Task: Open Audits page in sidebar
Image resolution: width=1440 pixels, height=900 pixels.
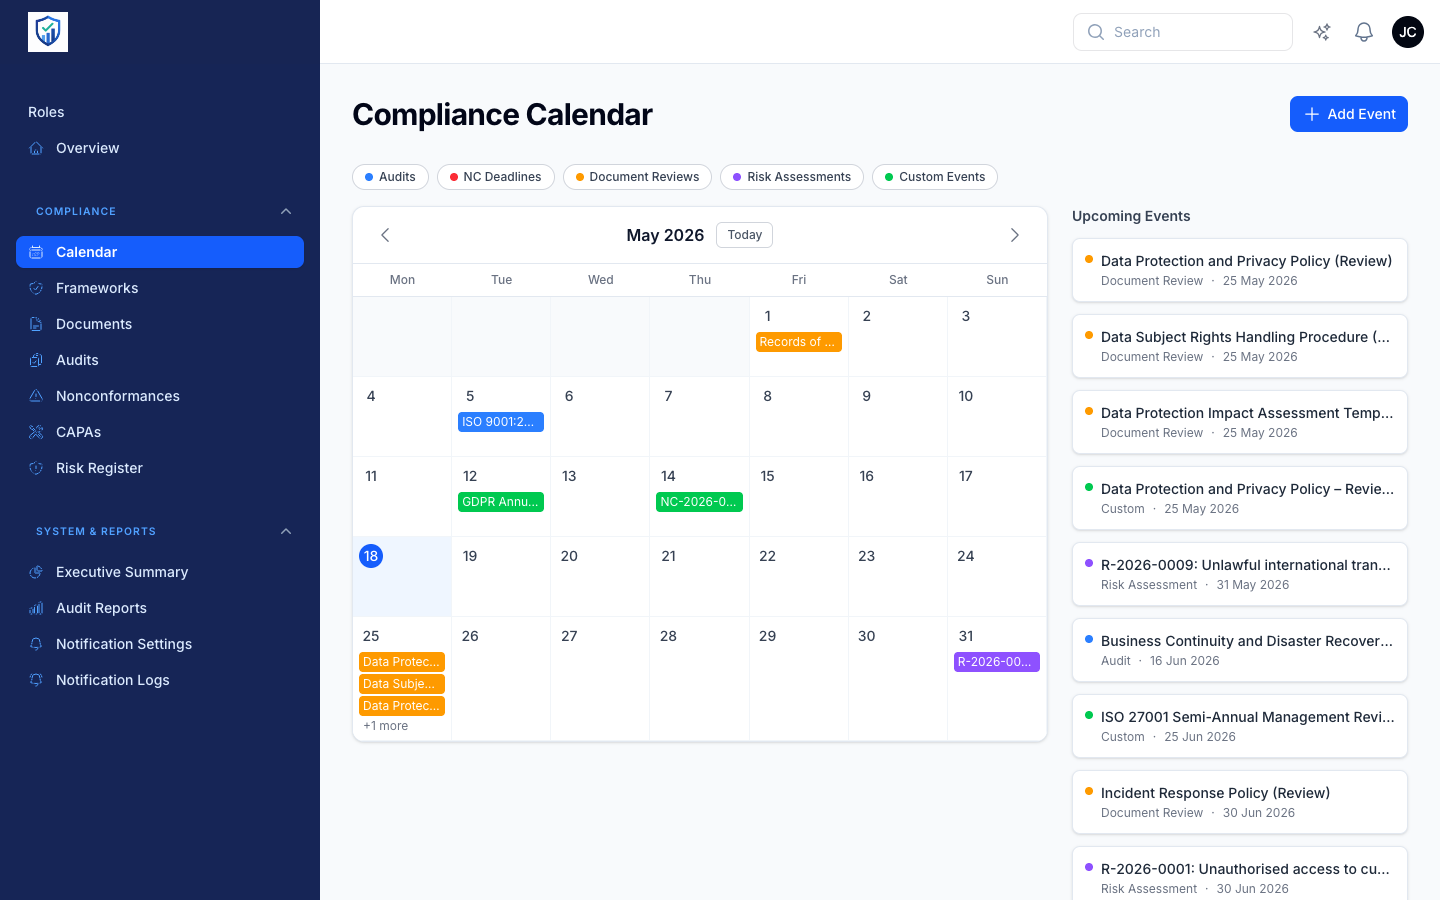Action: coord(160,360)
